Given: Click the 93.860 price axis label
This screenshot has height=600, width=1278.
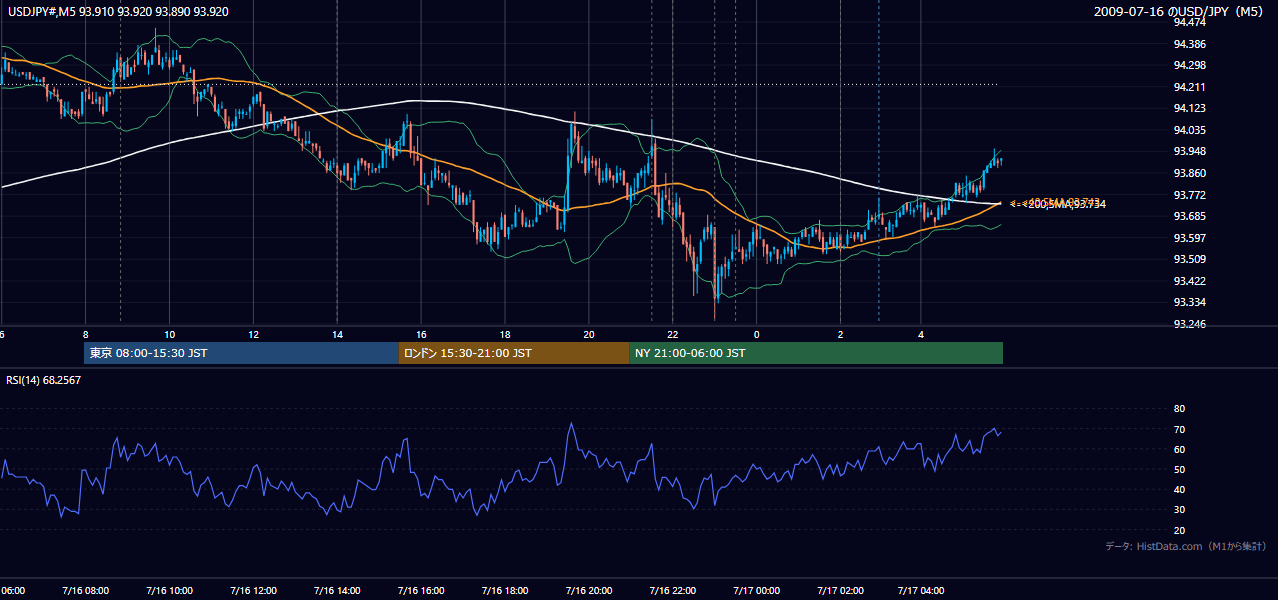Looking at the screenshot, I should (1189, 173).
